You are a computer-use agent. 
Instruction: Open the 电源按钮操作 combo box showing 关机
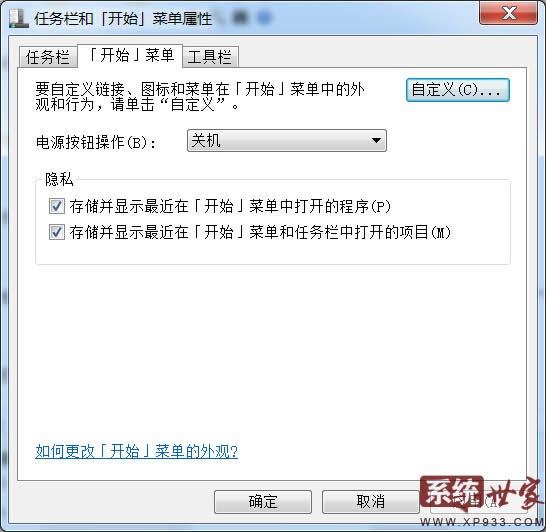[x=287, y=141]
